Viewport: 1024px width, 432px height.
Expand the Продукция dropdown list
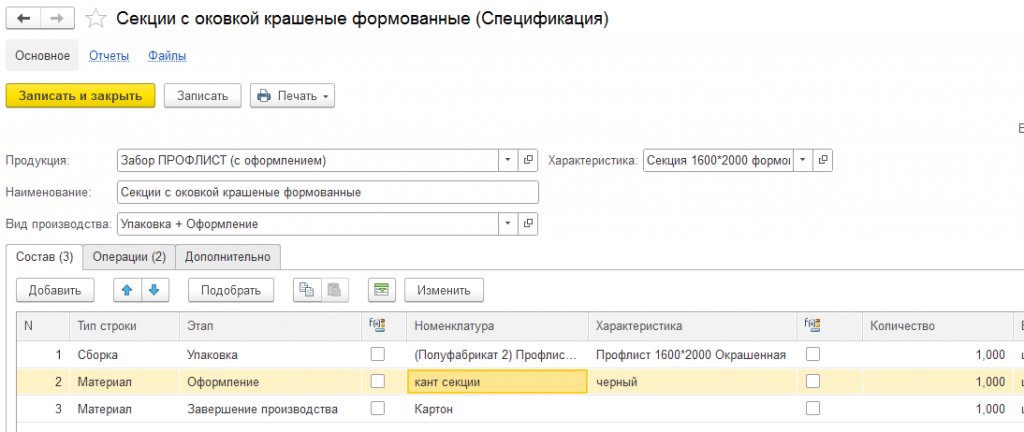(509, 160)
